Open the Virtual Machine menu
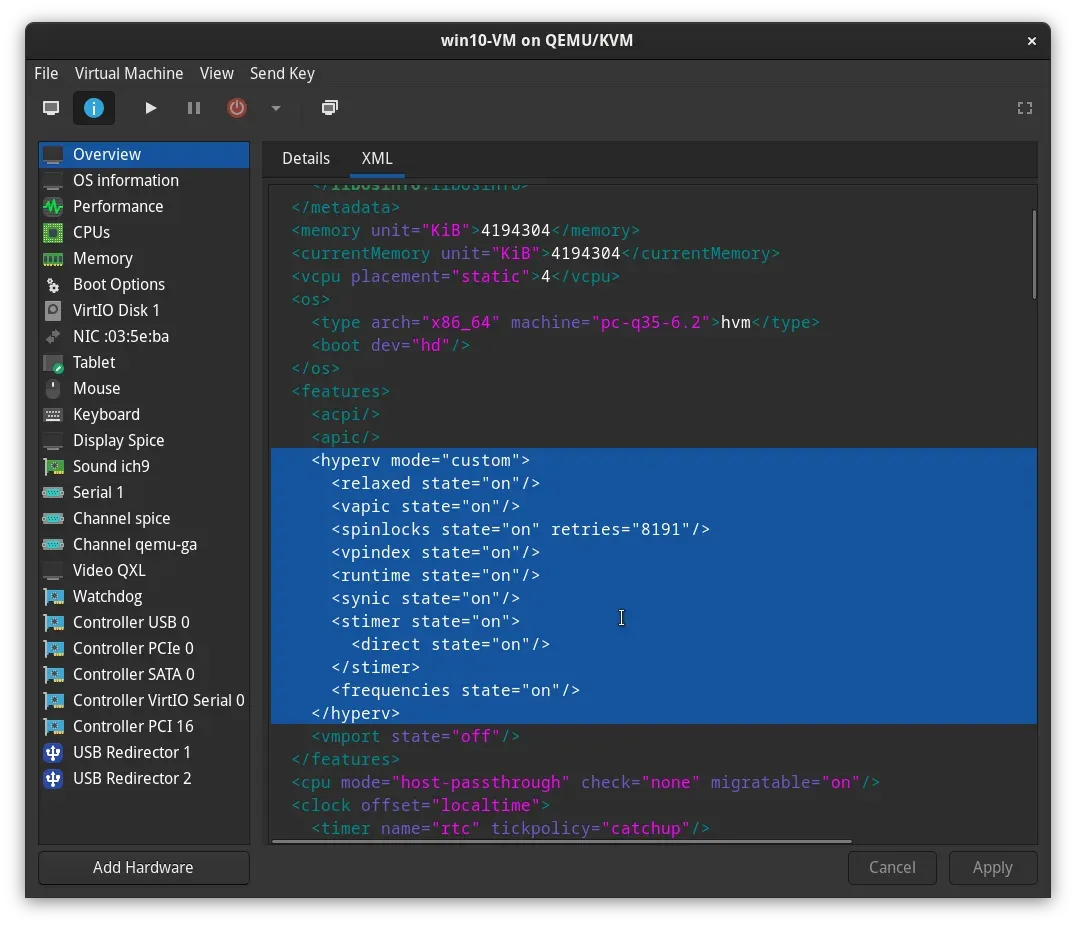The image size is (1076, 926). point(129,73)
